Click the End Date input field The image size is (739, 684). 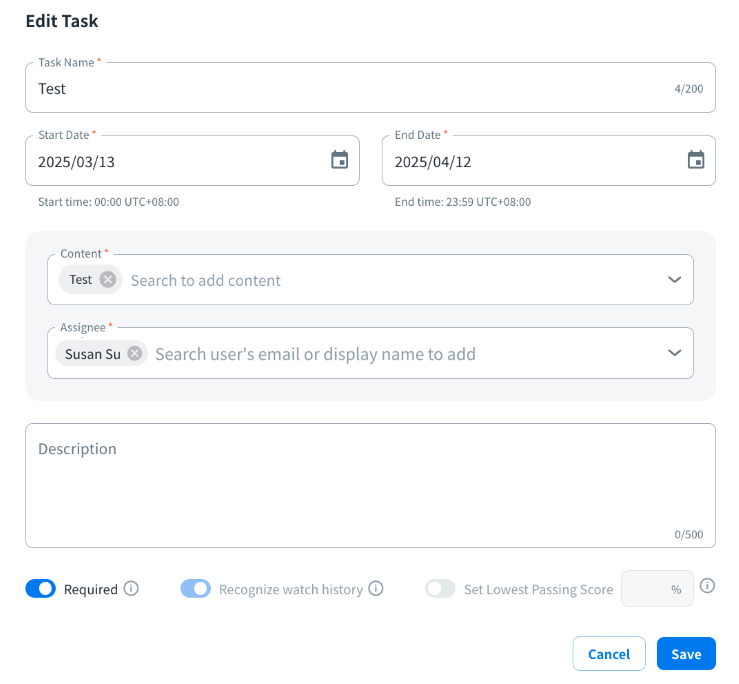coord(530,161)
